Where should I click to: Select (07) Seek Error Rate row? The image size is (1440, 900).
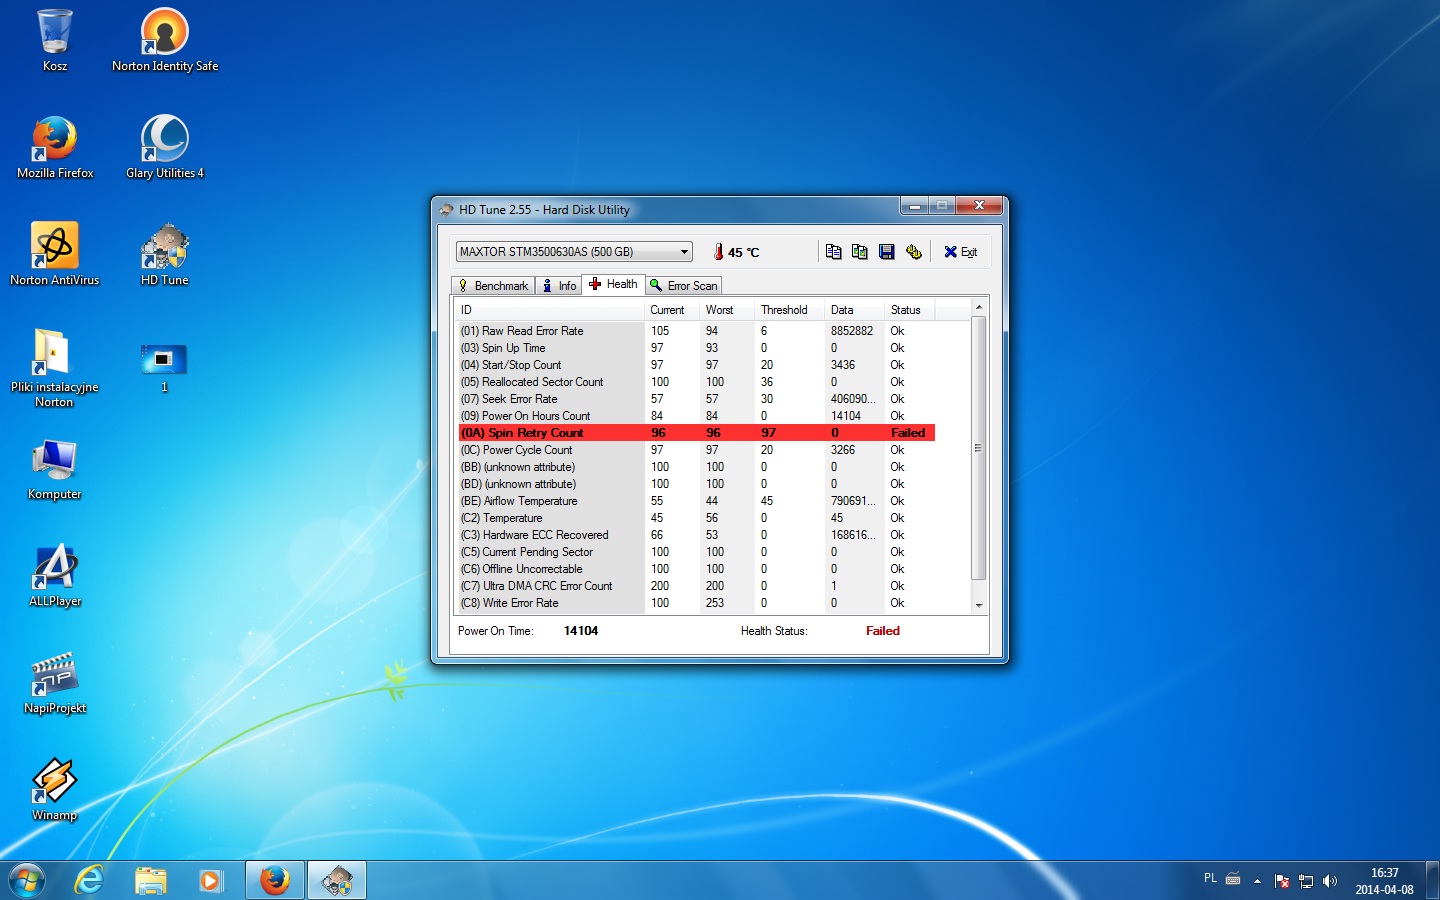coord(696,399)
